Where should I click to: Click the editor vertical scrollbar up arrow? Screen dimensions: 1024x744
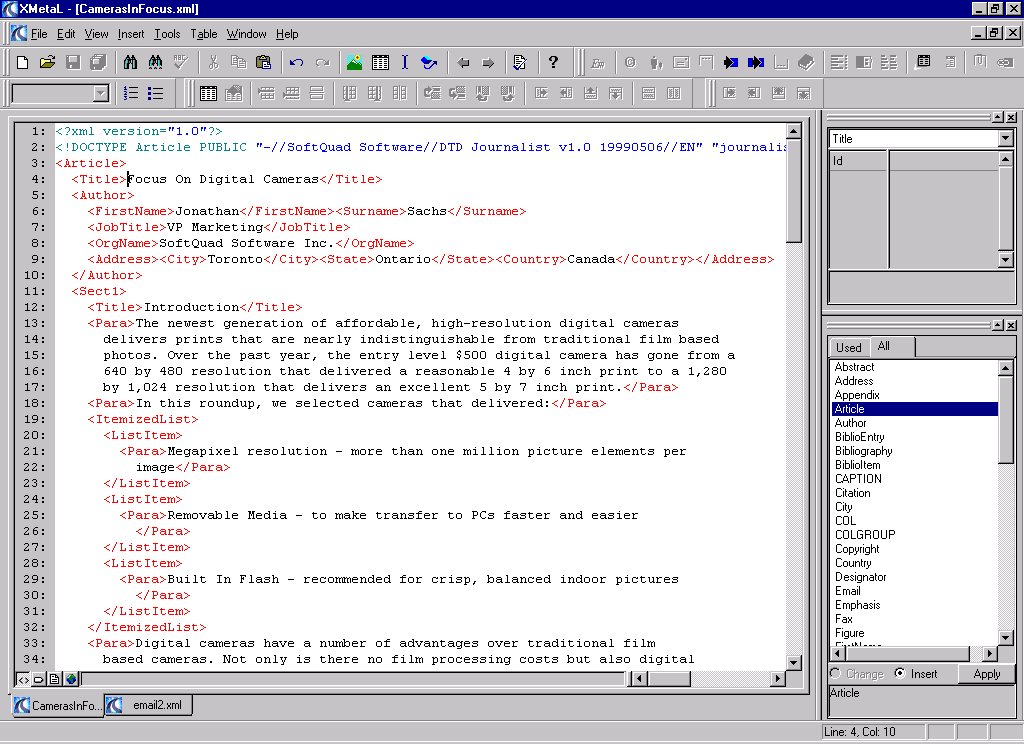click(793, 131)
